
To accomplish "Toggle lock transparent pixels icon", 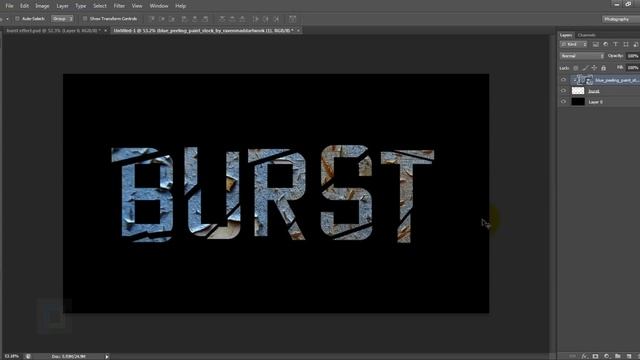I will tap(576, 68).
